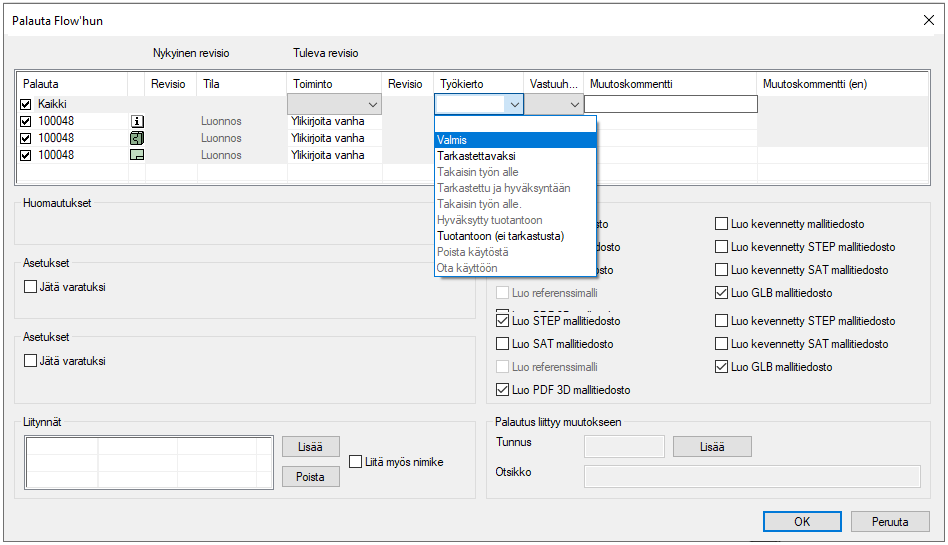Expand the Vastuuhenkilö dropdown in Kaikki row
The height and width of the screenshot is (545, 948).
[574, 104]
